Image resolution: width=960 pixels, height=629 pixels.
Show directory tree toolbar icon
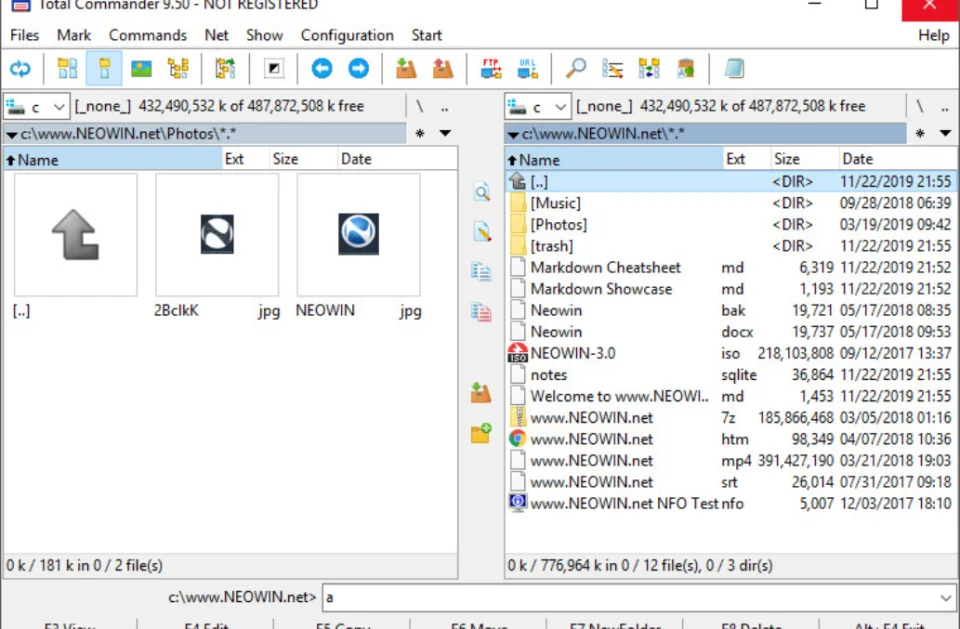pyautogui.click(x=178, y=69)
